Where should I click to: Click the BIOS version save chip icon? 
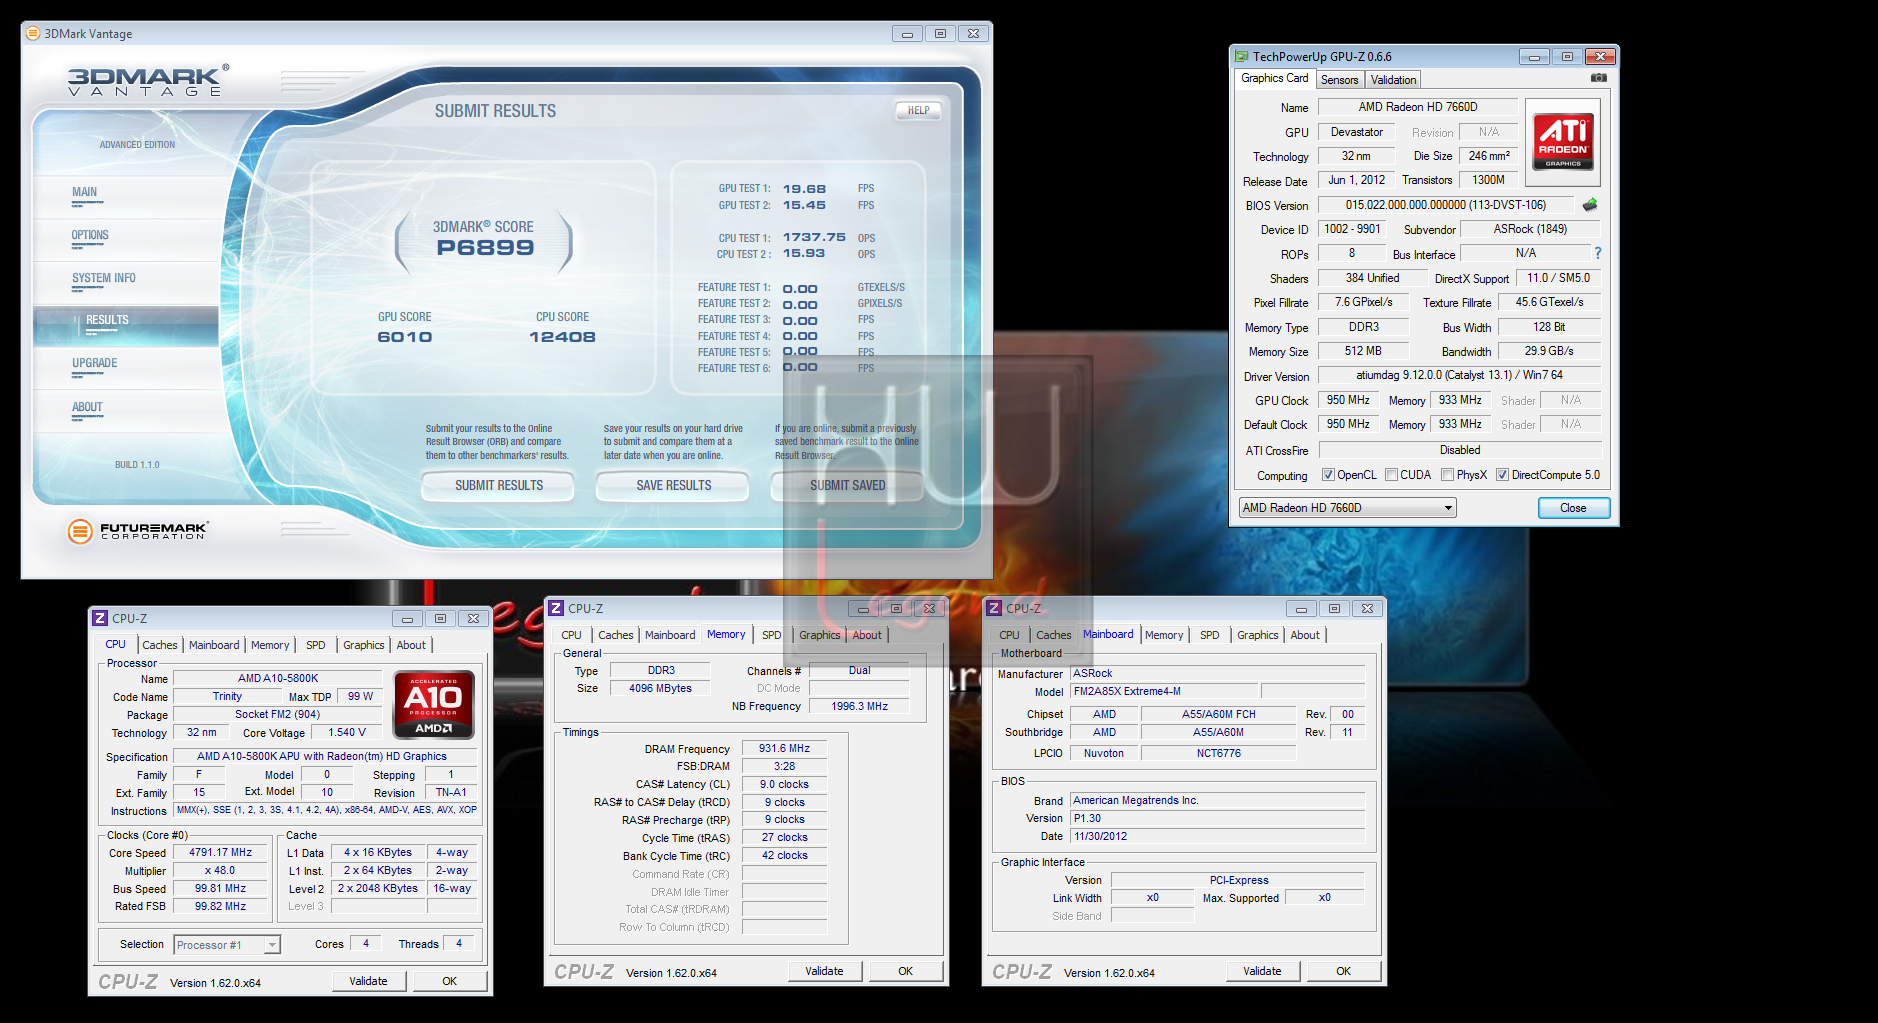[x=1590, y=205]
